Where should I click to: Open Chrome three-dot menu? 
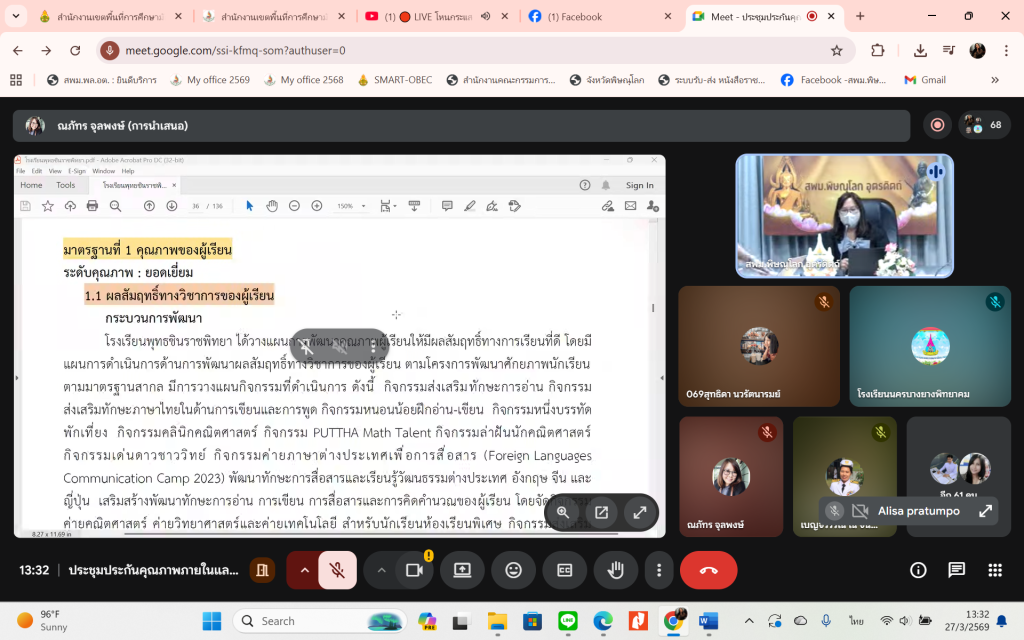(x=1006, y=50)
